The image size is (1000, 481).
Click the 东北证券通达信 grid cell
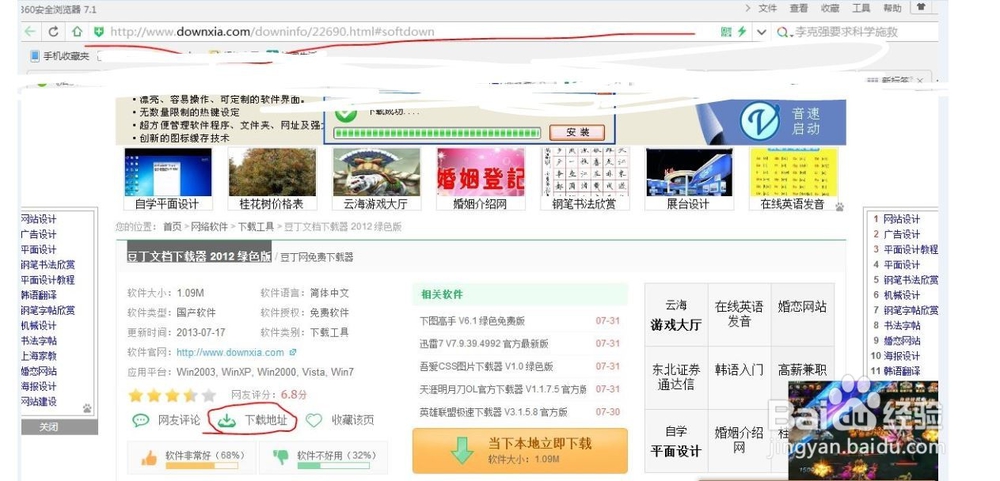click(676, 377)
